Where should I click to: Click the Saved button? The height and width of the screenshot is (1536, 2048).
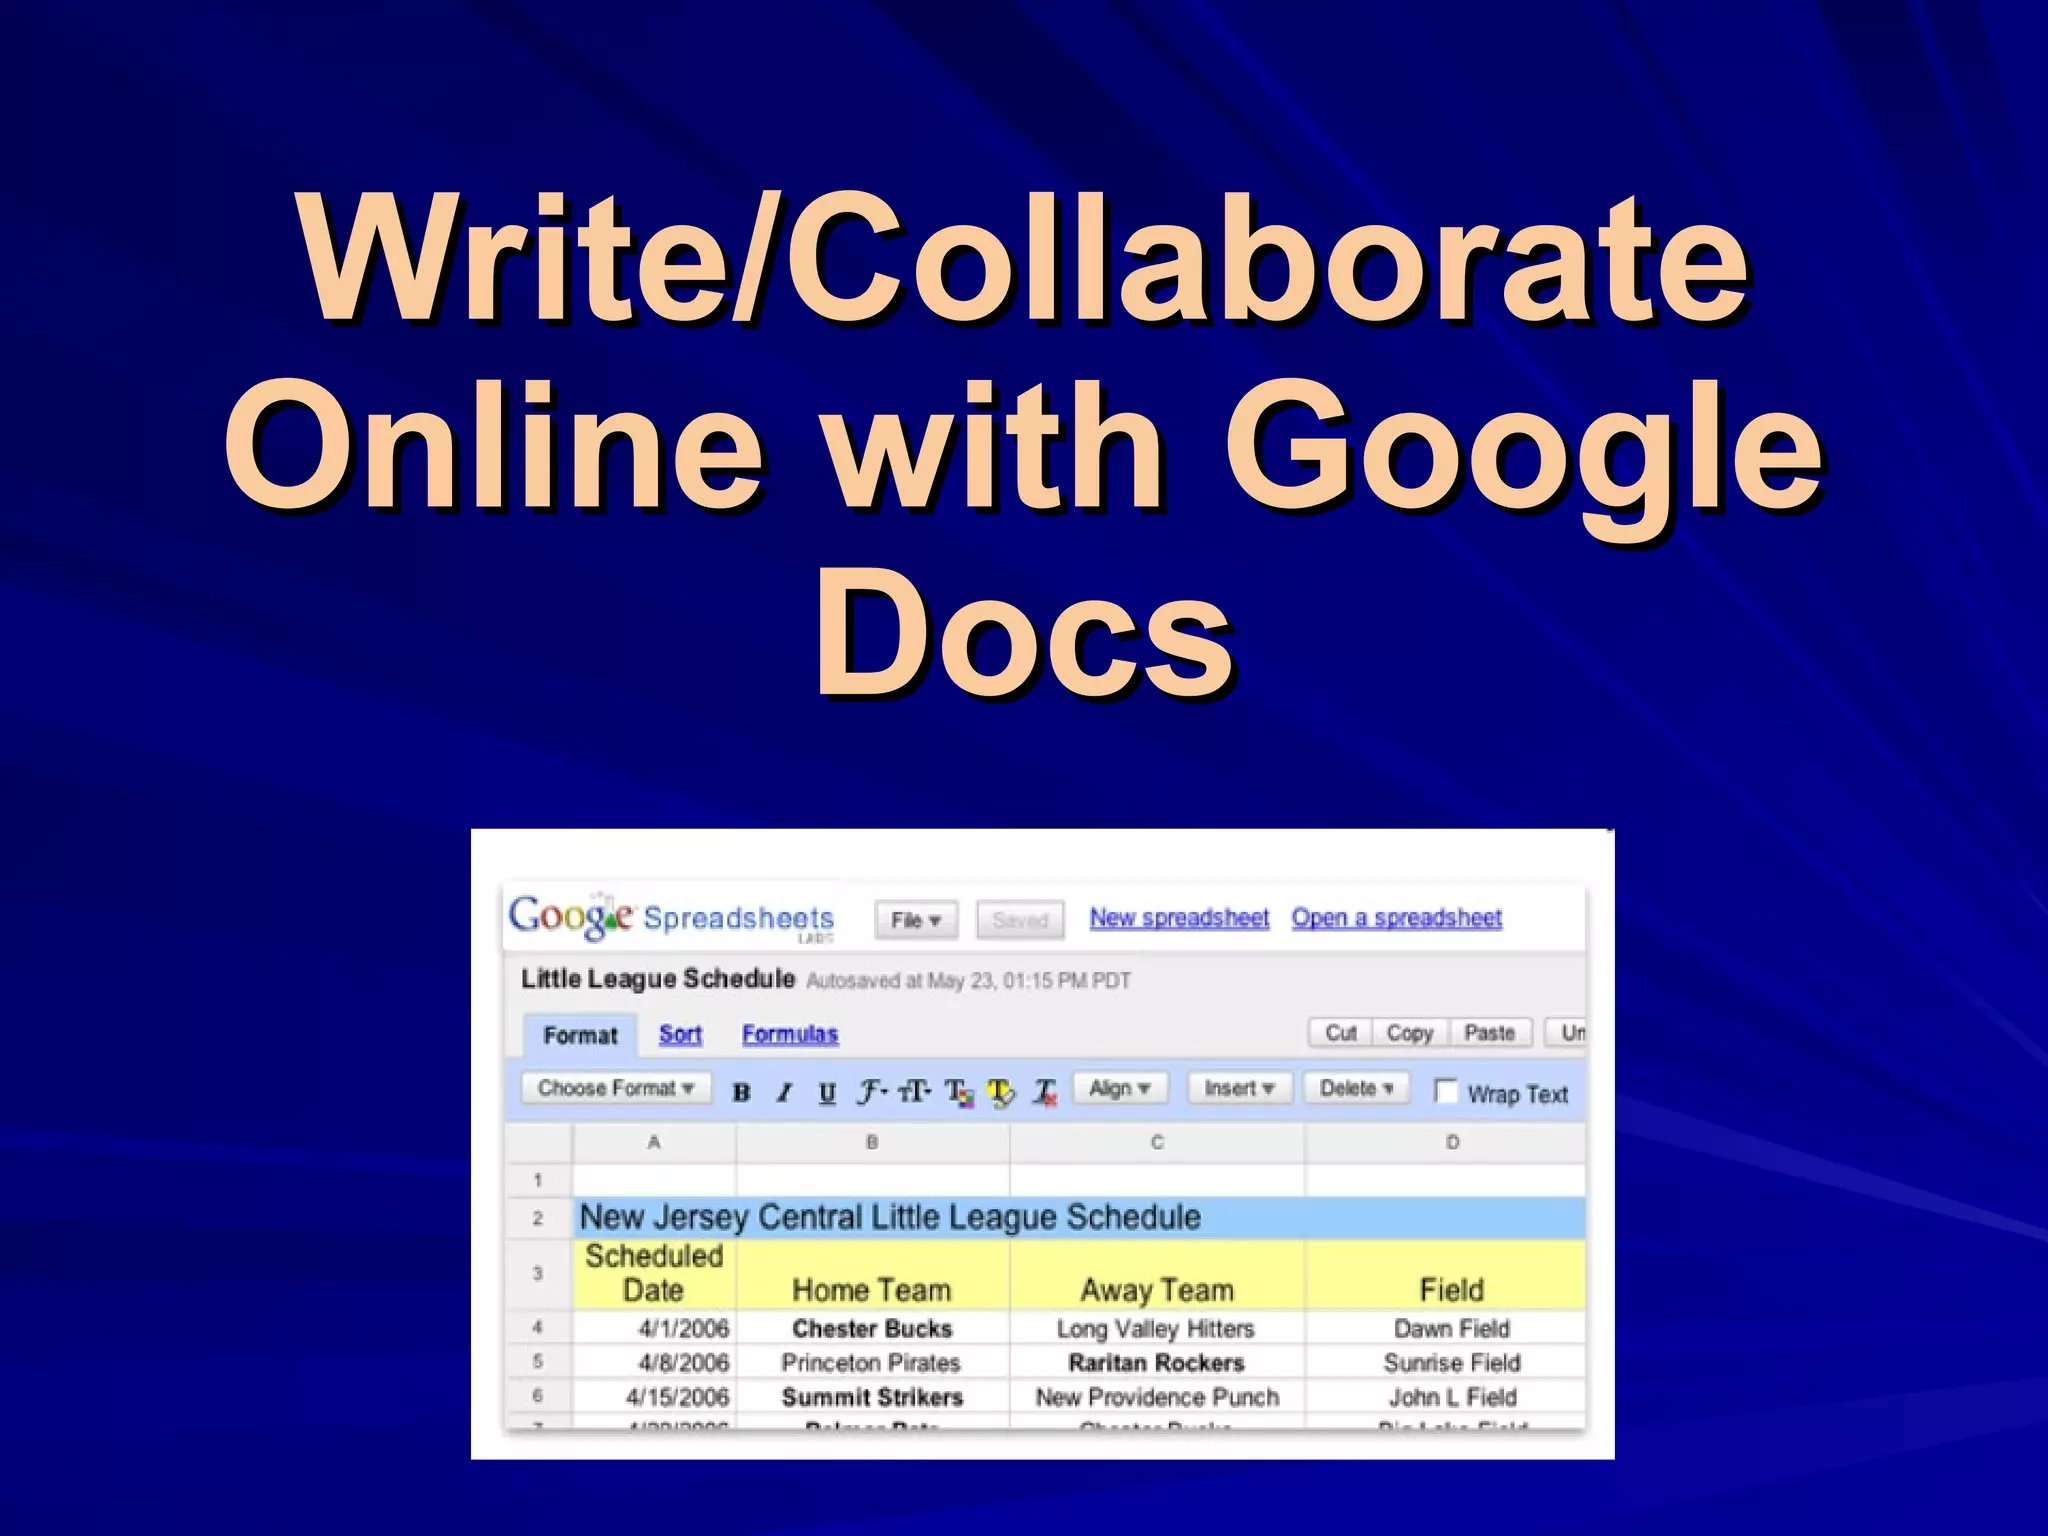coord(1020,920)
